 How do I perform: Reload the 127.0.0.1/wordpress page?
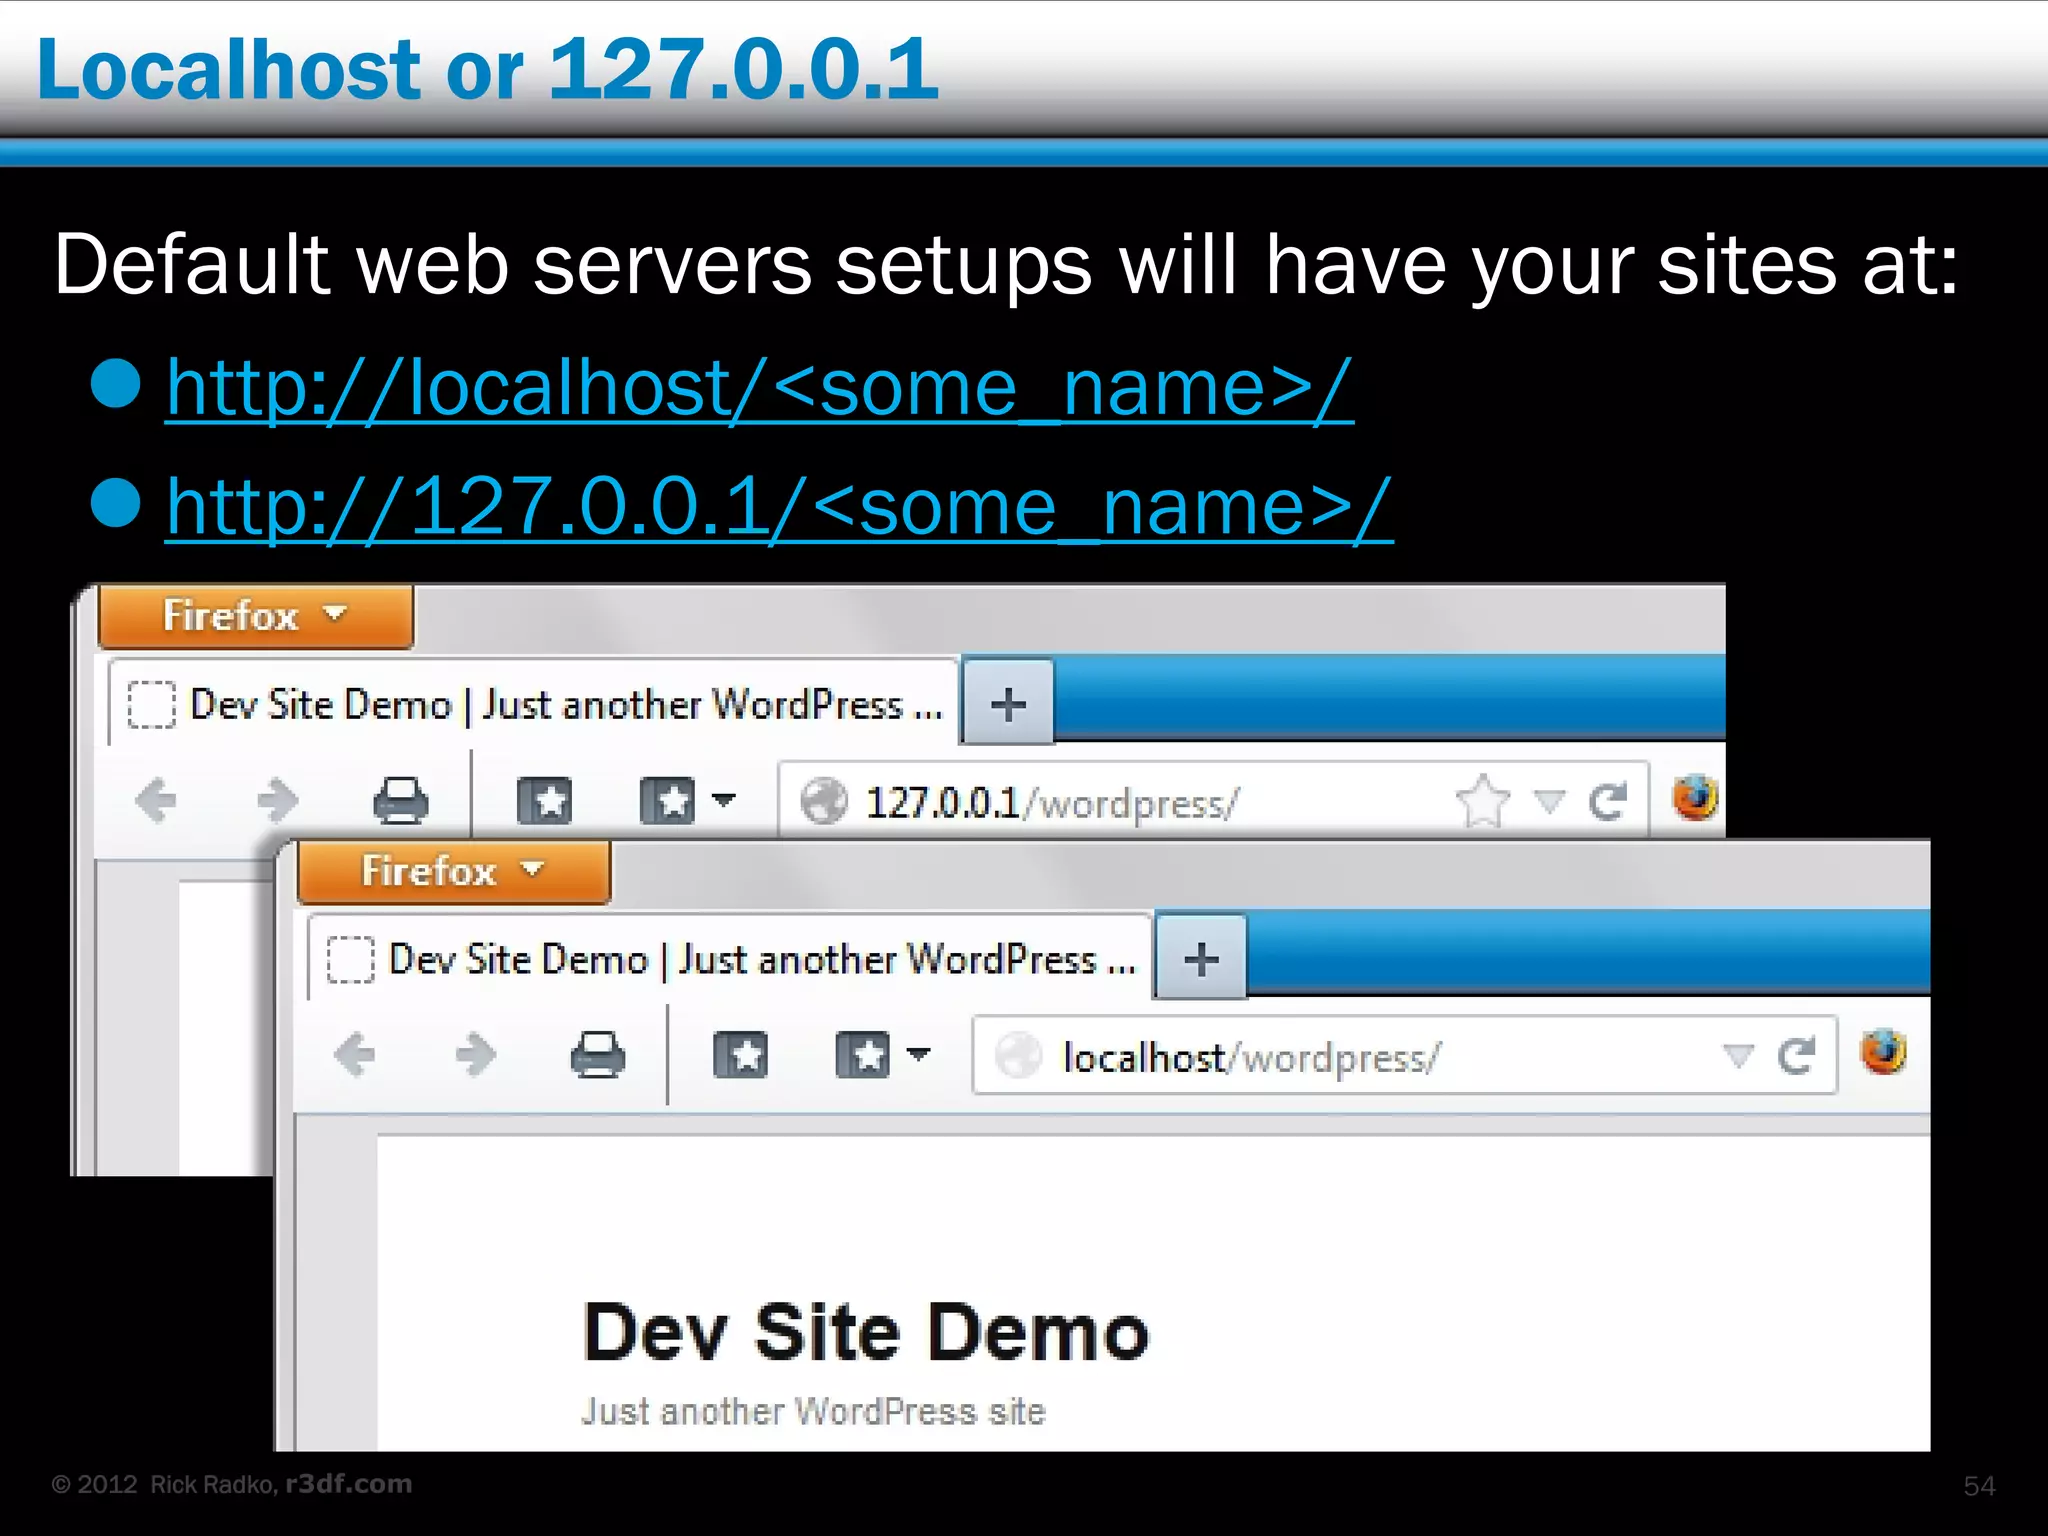(1608, 801)
